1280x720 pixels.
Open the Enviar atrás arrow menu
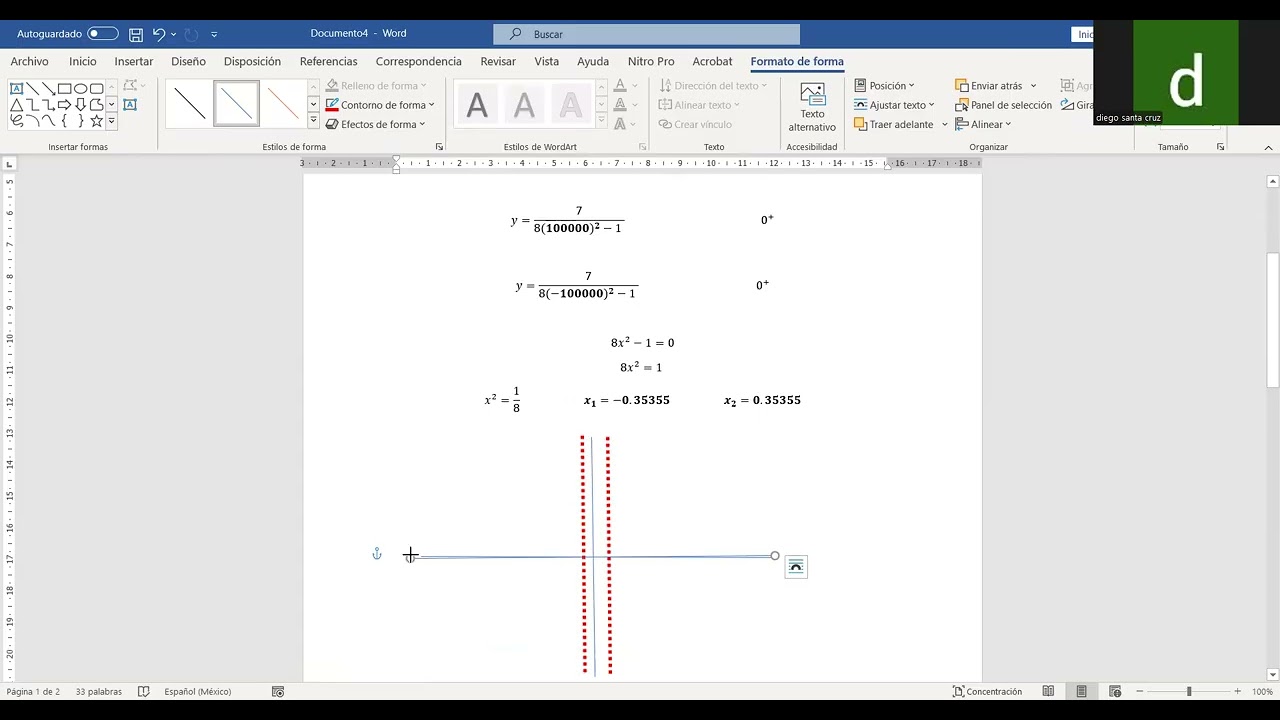pyautogui.click(x=1033, y=86)
